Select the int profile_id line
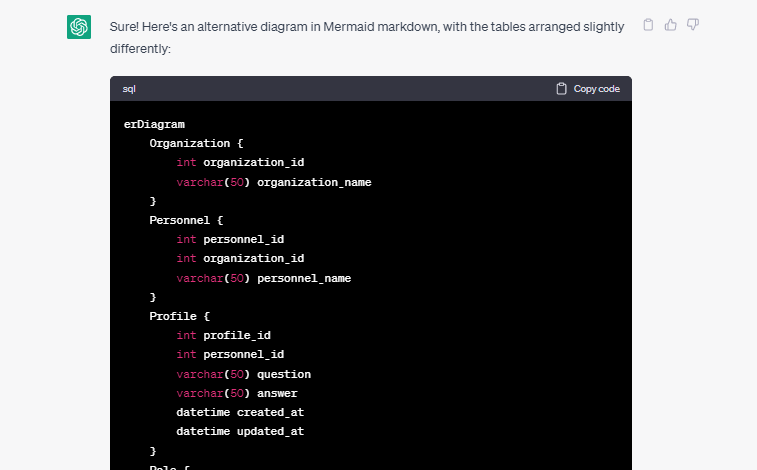The image size is (757, 470). click(223, 335)
